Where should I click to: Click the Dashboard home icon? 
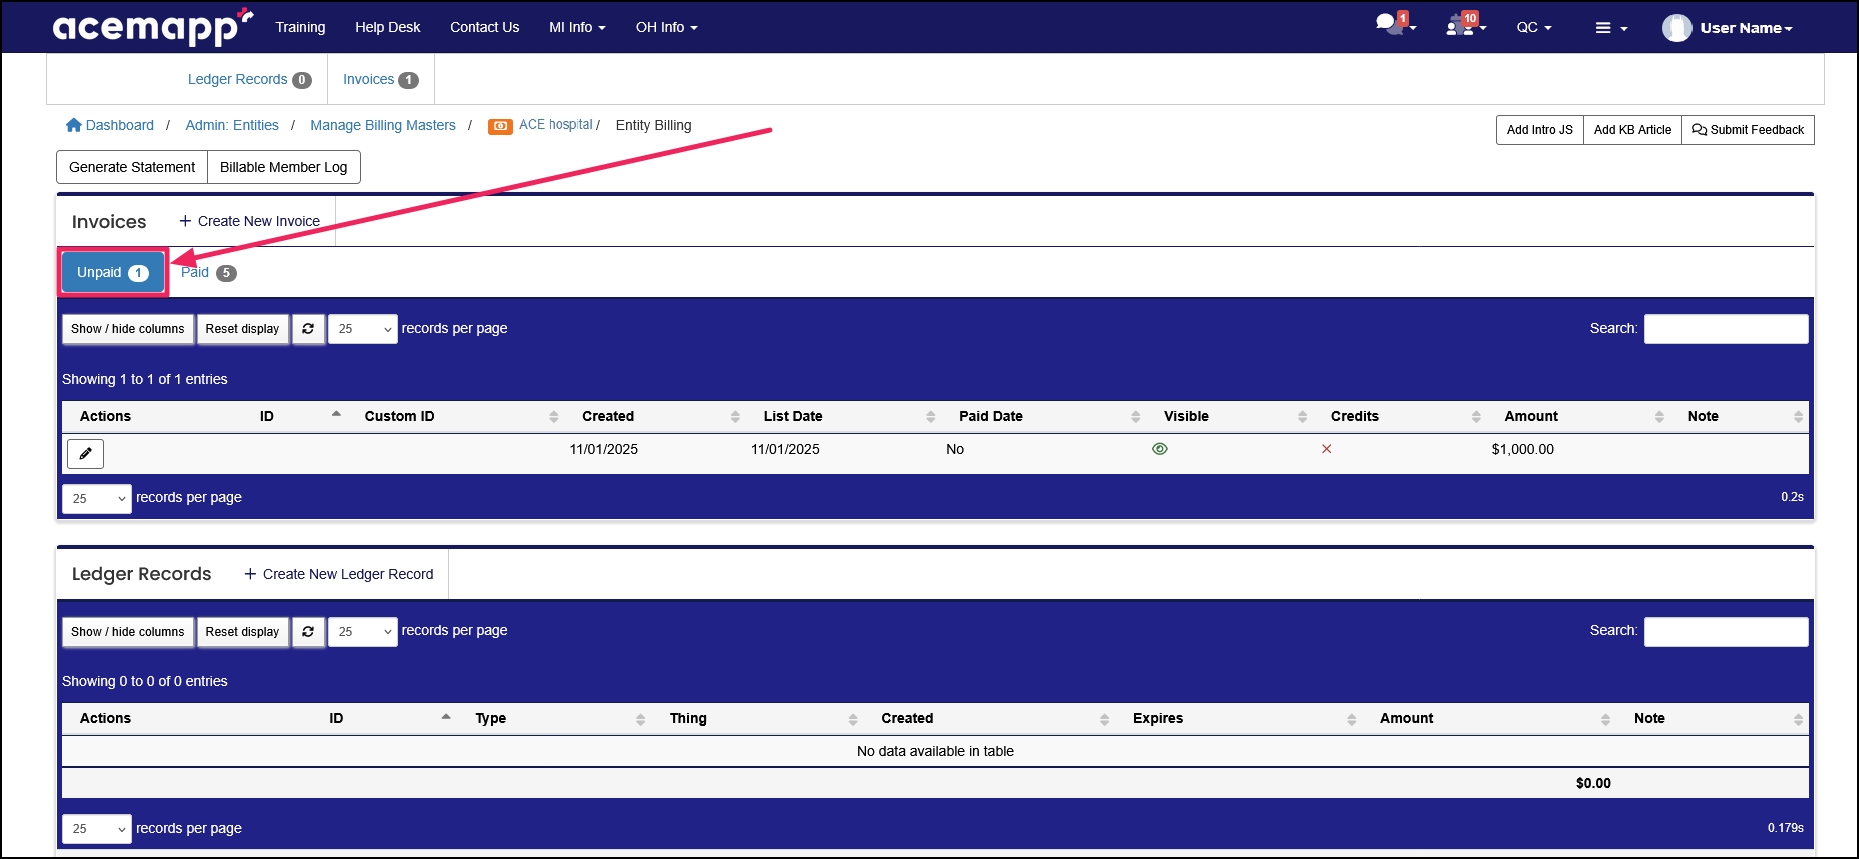click(73, 125)
